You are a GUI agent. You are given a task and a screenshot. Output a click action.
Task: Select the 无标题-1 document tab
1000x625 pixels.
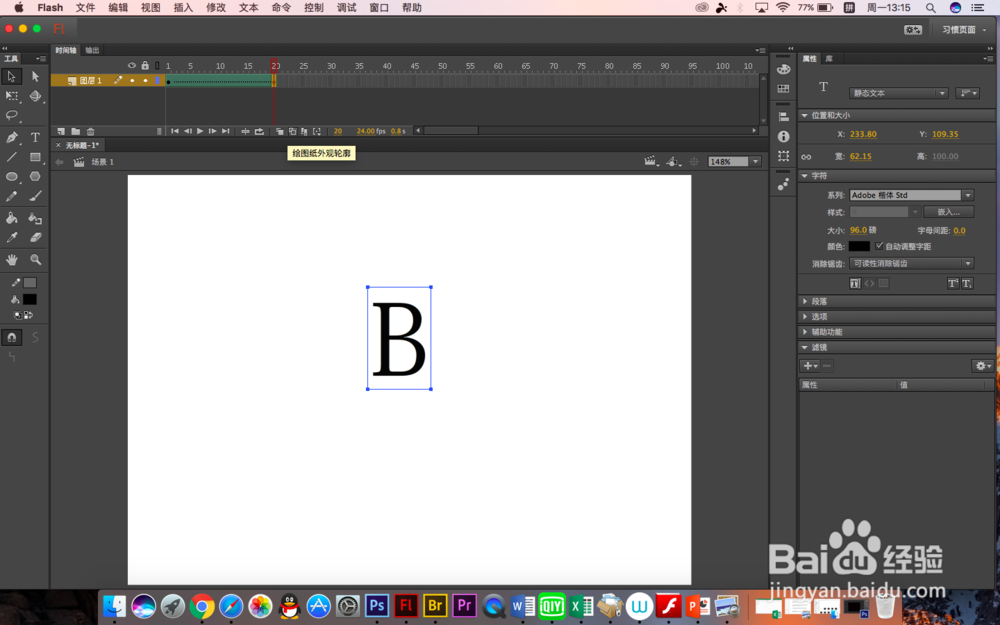pos(82,145)
